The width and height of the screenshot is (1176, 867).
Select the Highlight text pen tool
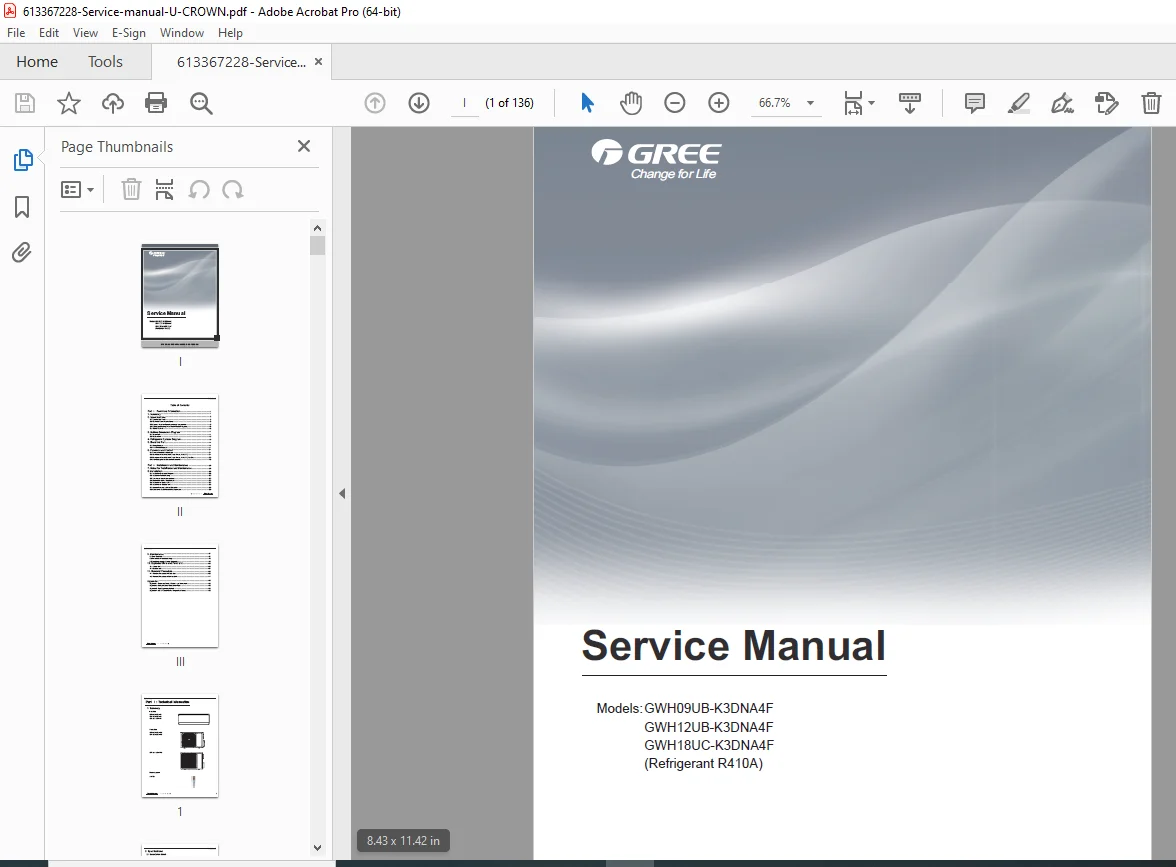1018,103
